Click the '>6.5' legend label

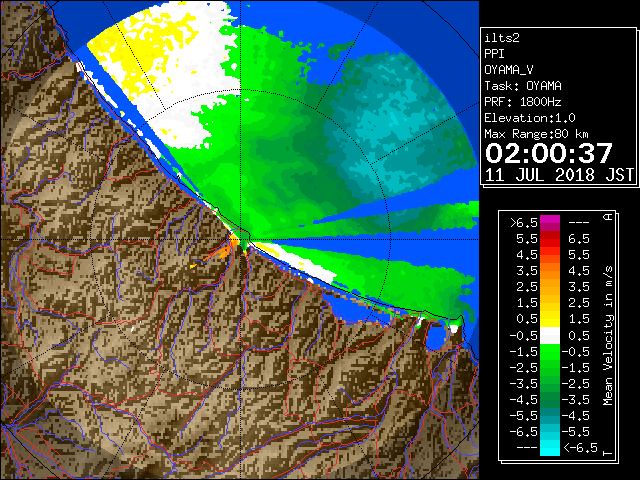coord(523,223)
